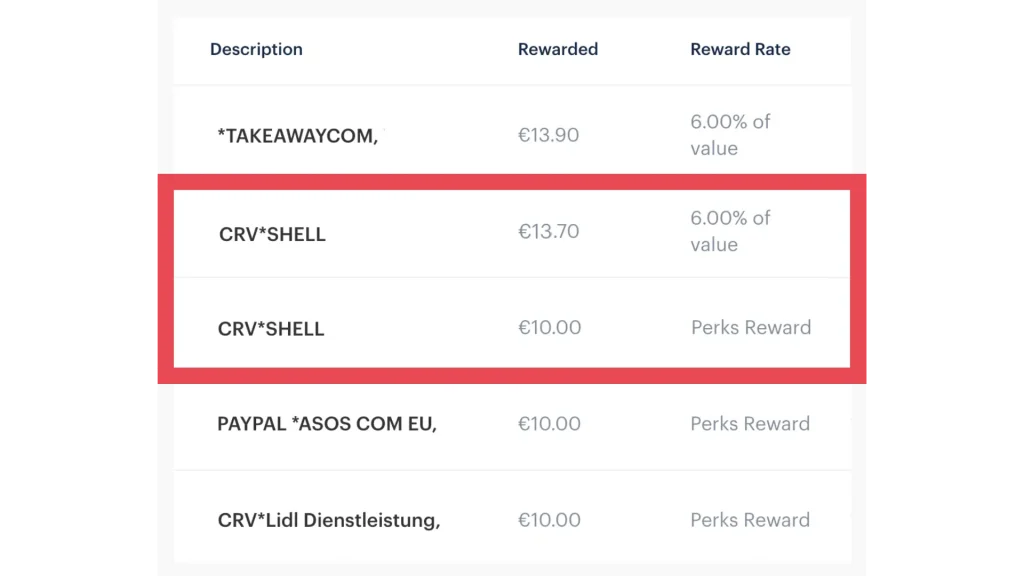Select the €10.00 amount for Lidl

tap(549, 520)
